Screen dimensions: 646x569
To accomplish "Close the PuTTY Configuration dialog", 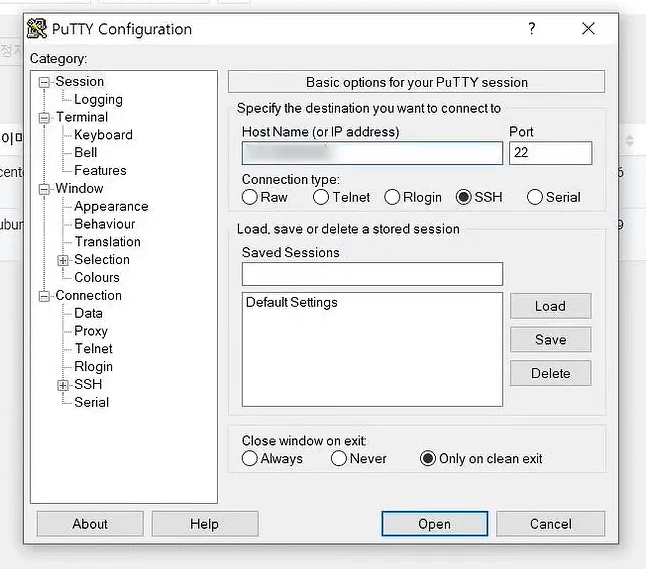I will pyautogui.click(x=588, y=28).
